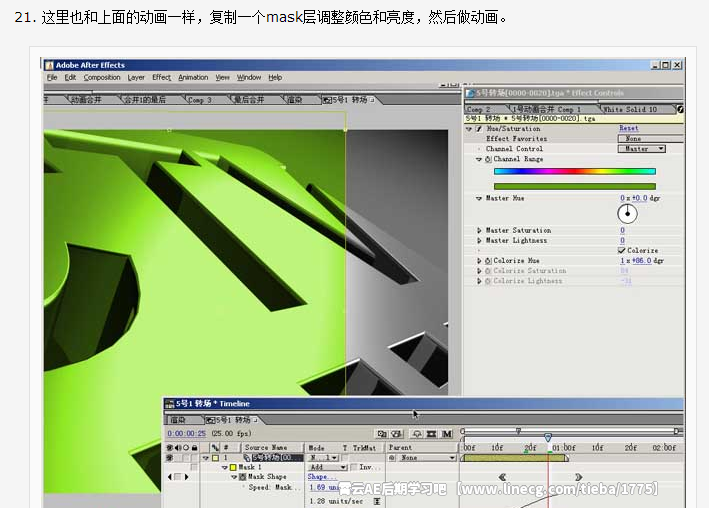Collapse the Mask 1 group
709x508 pixels.
(x=225, y=467)
